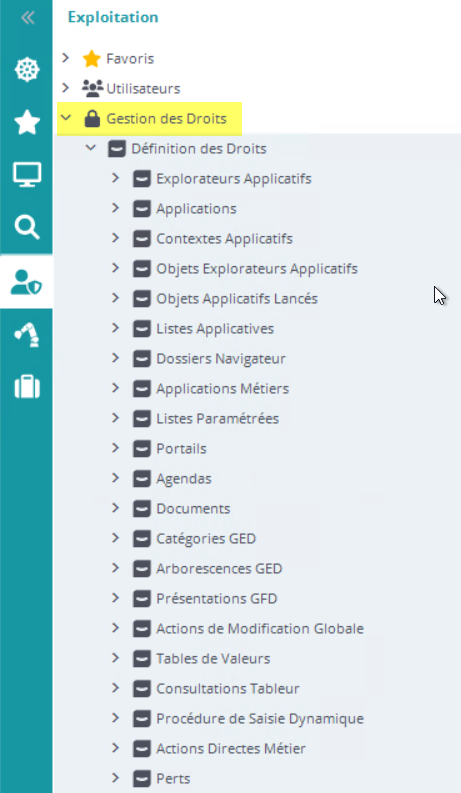The height and width of the screenshot is (793, 461).
Task: Open the ship wheel icon in sidebar
Action: point(27,70)
